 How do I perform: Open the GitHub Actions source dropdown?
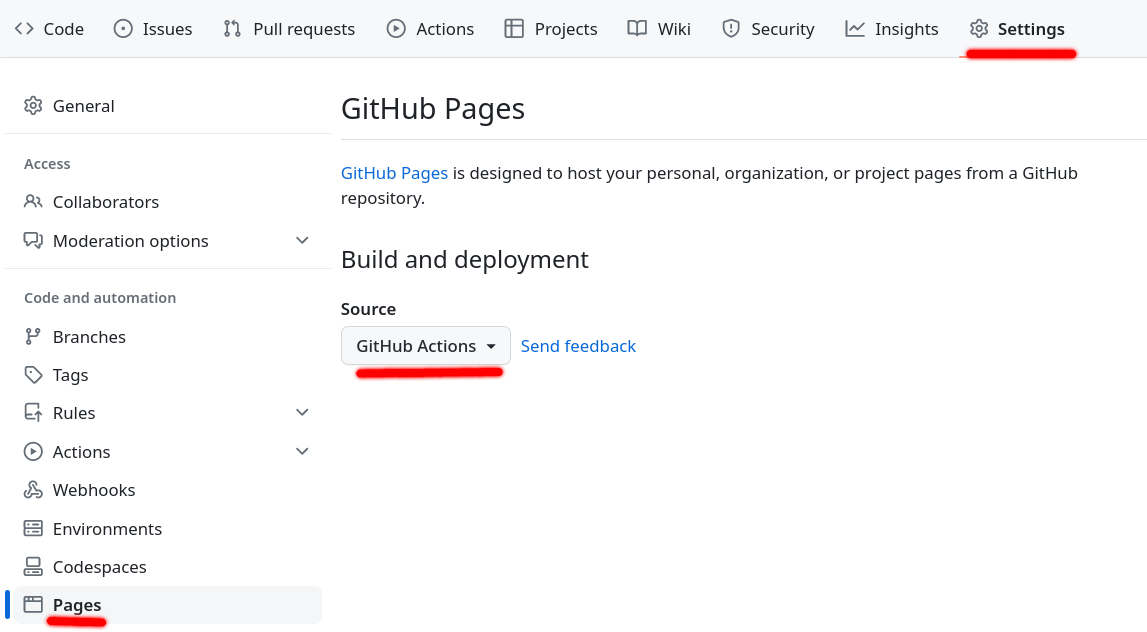[426, 345]
